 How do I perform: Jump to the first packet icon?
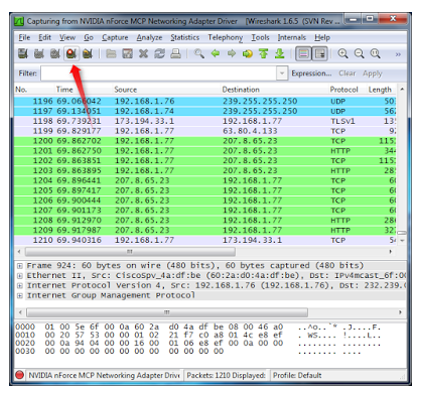[x=263, y=54]
